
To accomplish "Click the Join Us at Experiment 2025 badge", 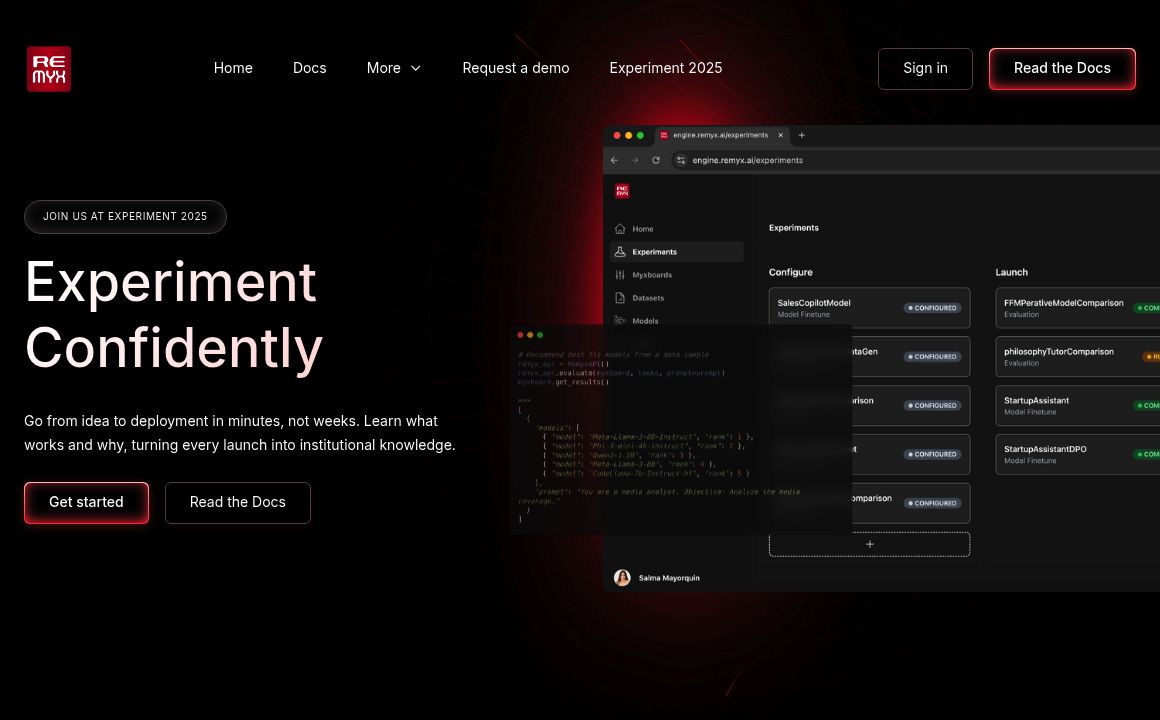I will pos(125,217).
